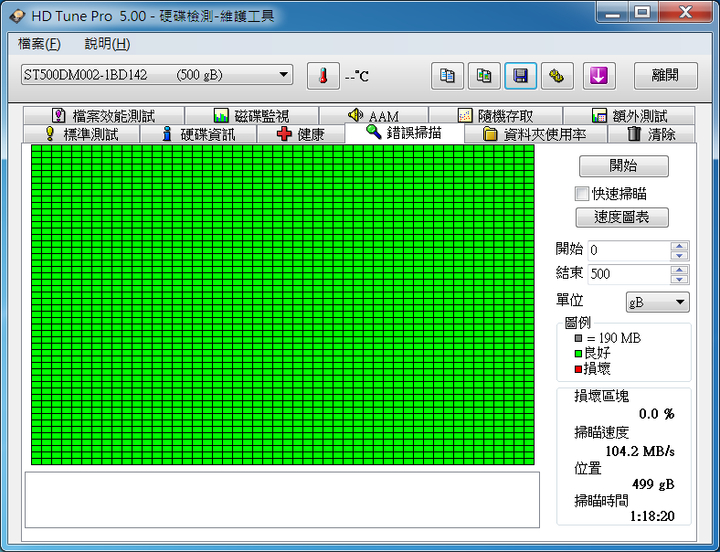Click the 0.0 % damaged blocks value
The width and height of the screenshot is (720, 552).
click(657, 414)
